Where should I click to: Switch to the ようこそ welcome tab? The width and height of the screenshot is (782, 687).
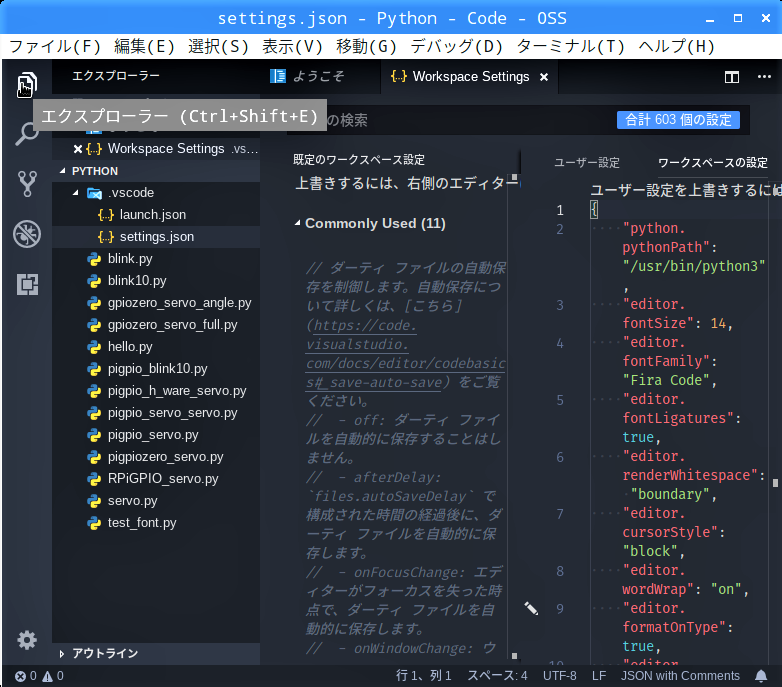coord(320,77)
